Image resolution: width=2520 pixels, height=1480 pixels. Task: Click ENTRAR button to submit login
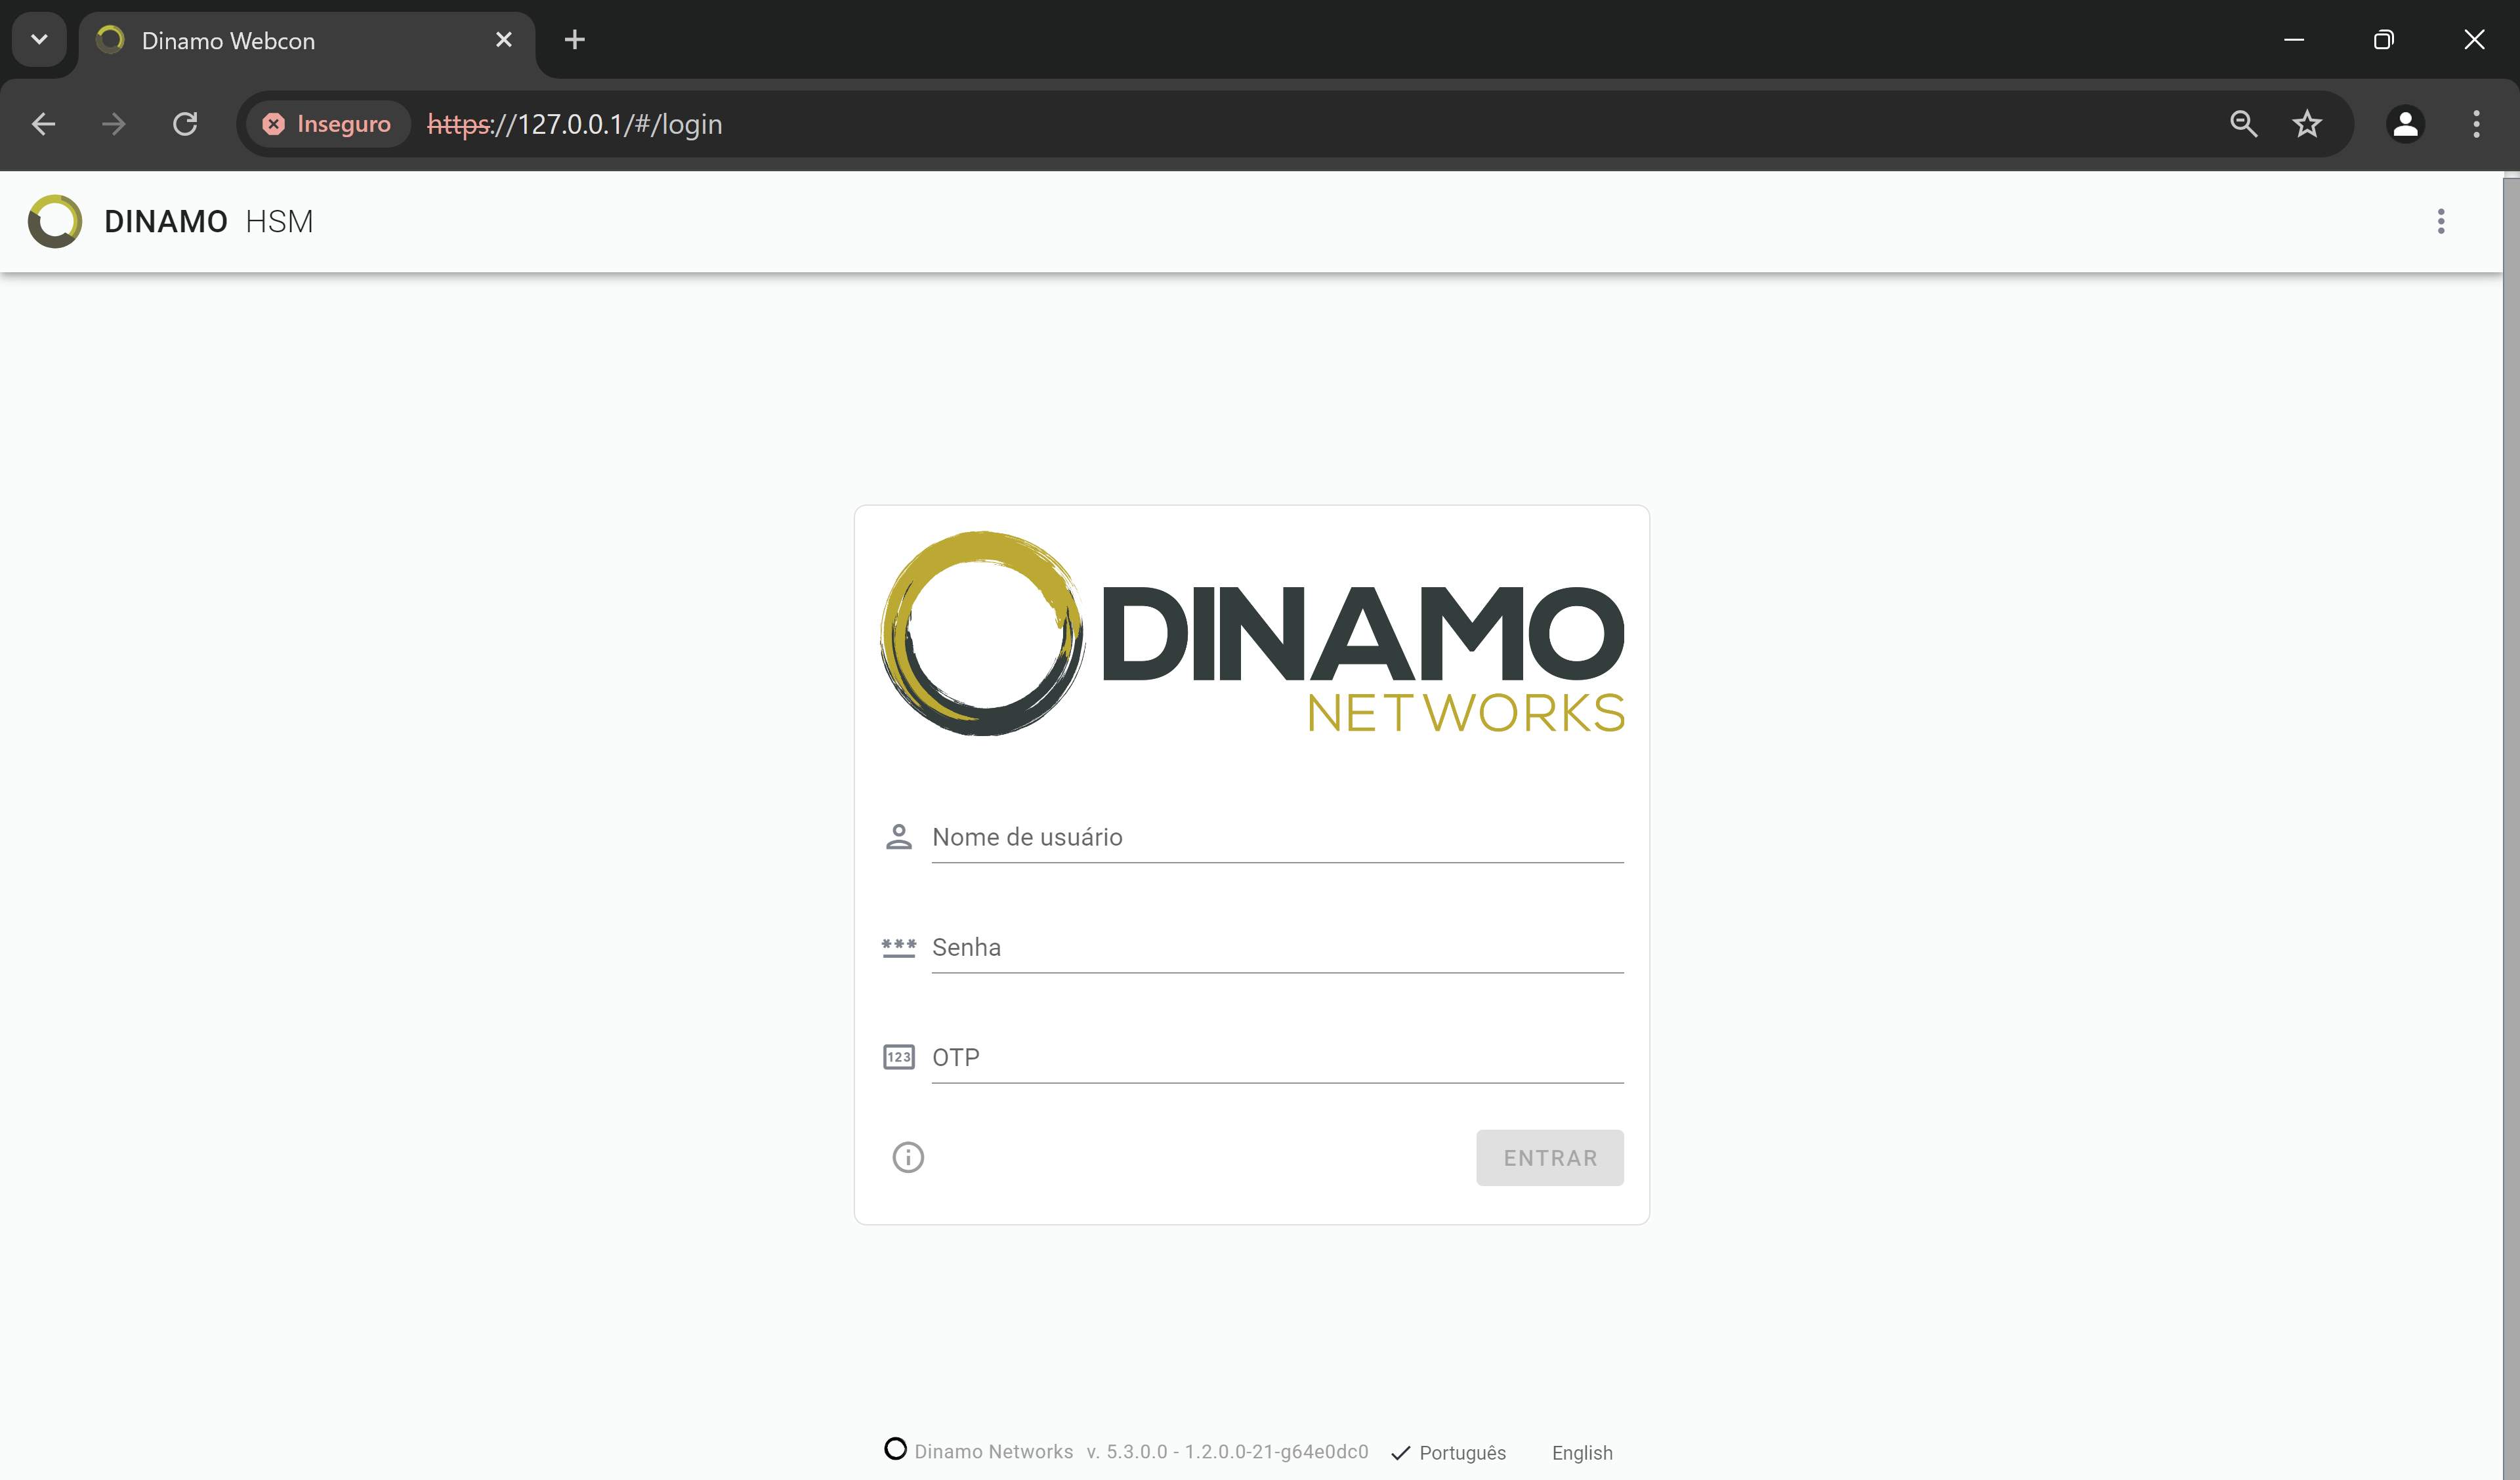[x=1549, y=1158]
